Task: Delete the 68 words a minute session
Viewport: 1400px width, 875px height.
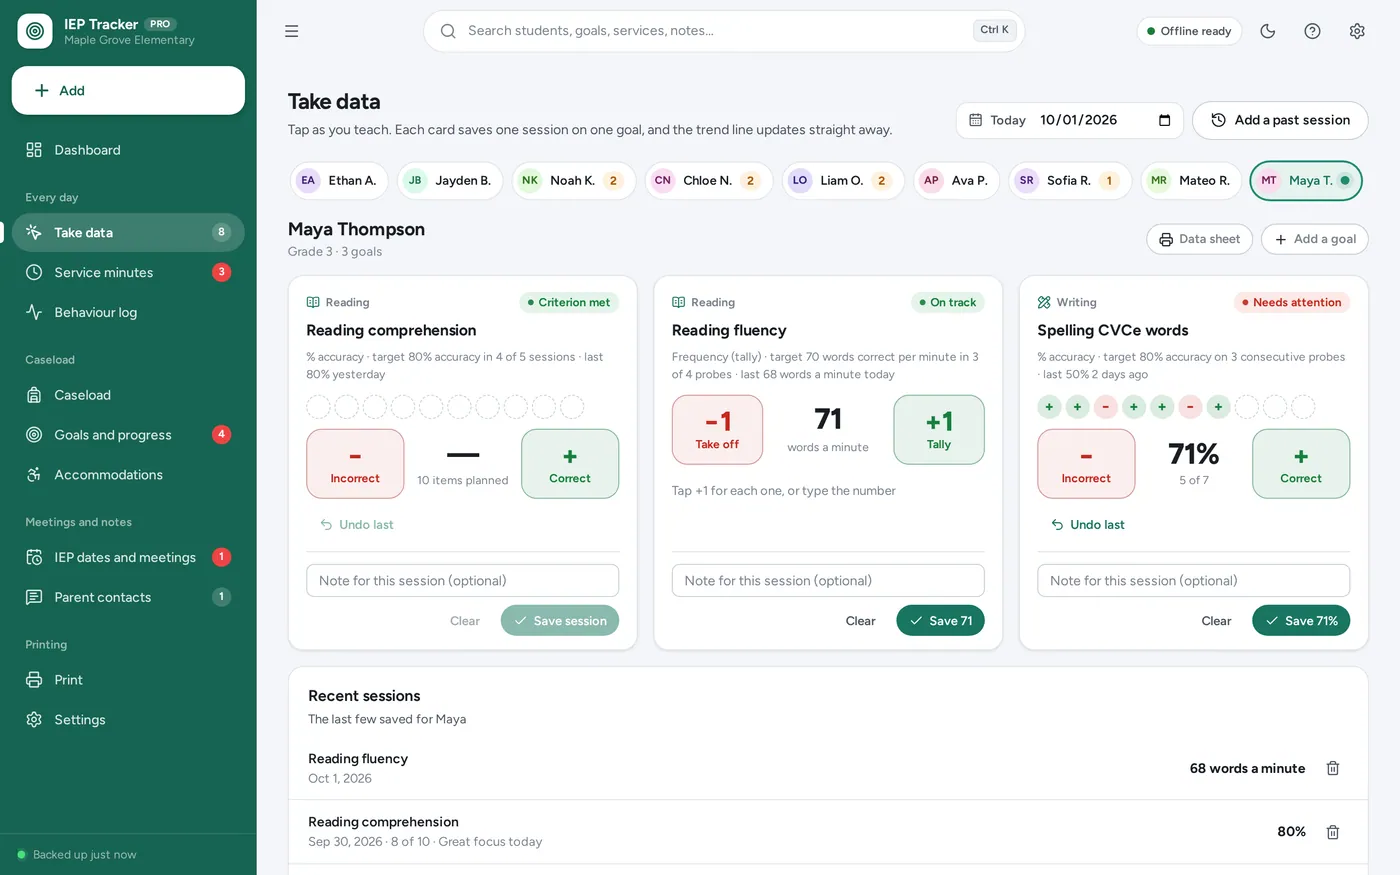Action: tap(1333, 768)
